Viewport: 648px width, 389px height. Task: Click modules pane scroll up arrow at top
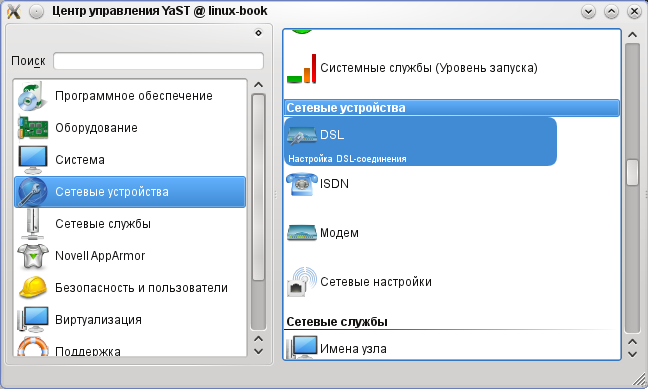point(632,35)
